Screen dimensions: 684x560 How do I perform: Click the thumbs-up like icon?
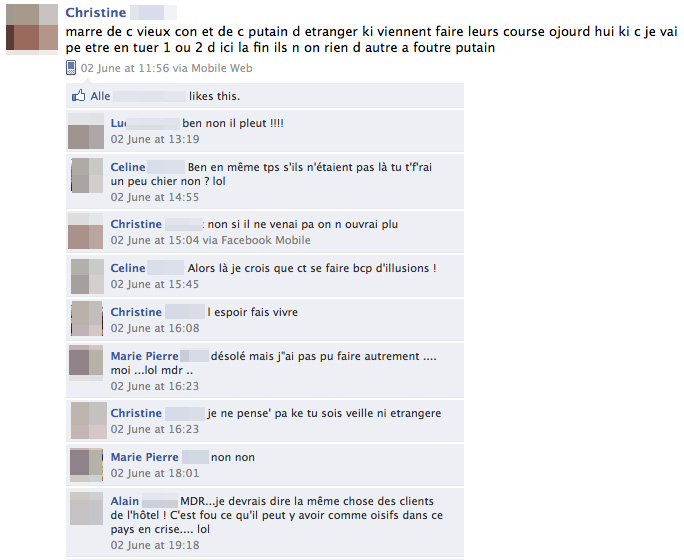(79, 96)
